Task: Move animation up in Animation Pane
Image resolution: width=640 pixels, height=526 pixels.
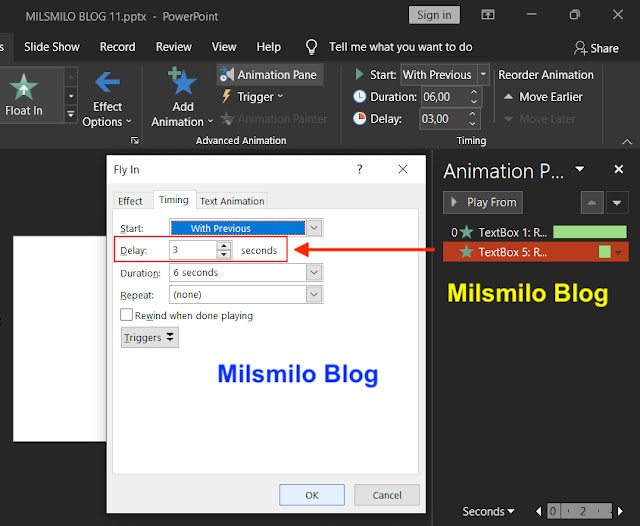Action: click(x=592, y=202)
